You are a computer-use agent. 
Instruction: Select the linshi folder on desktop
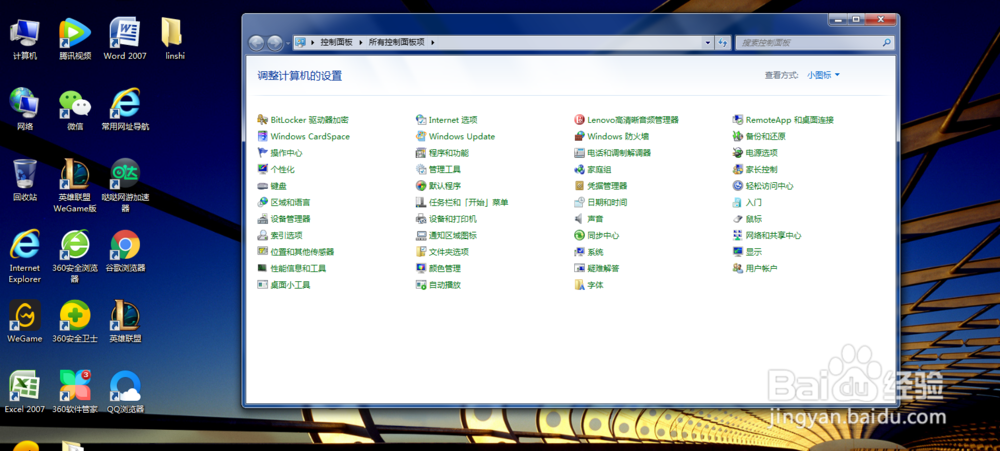pyautogui.click(x=175, y=38)
